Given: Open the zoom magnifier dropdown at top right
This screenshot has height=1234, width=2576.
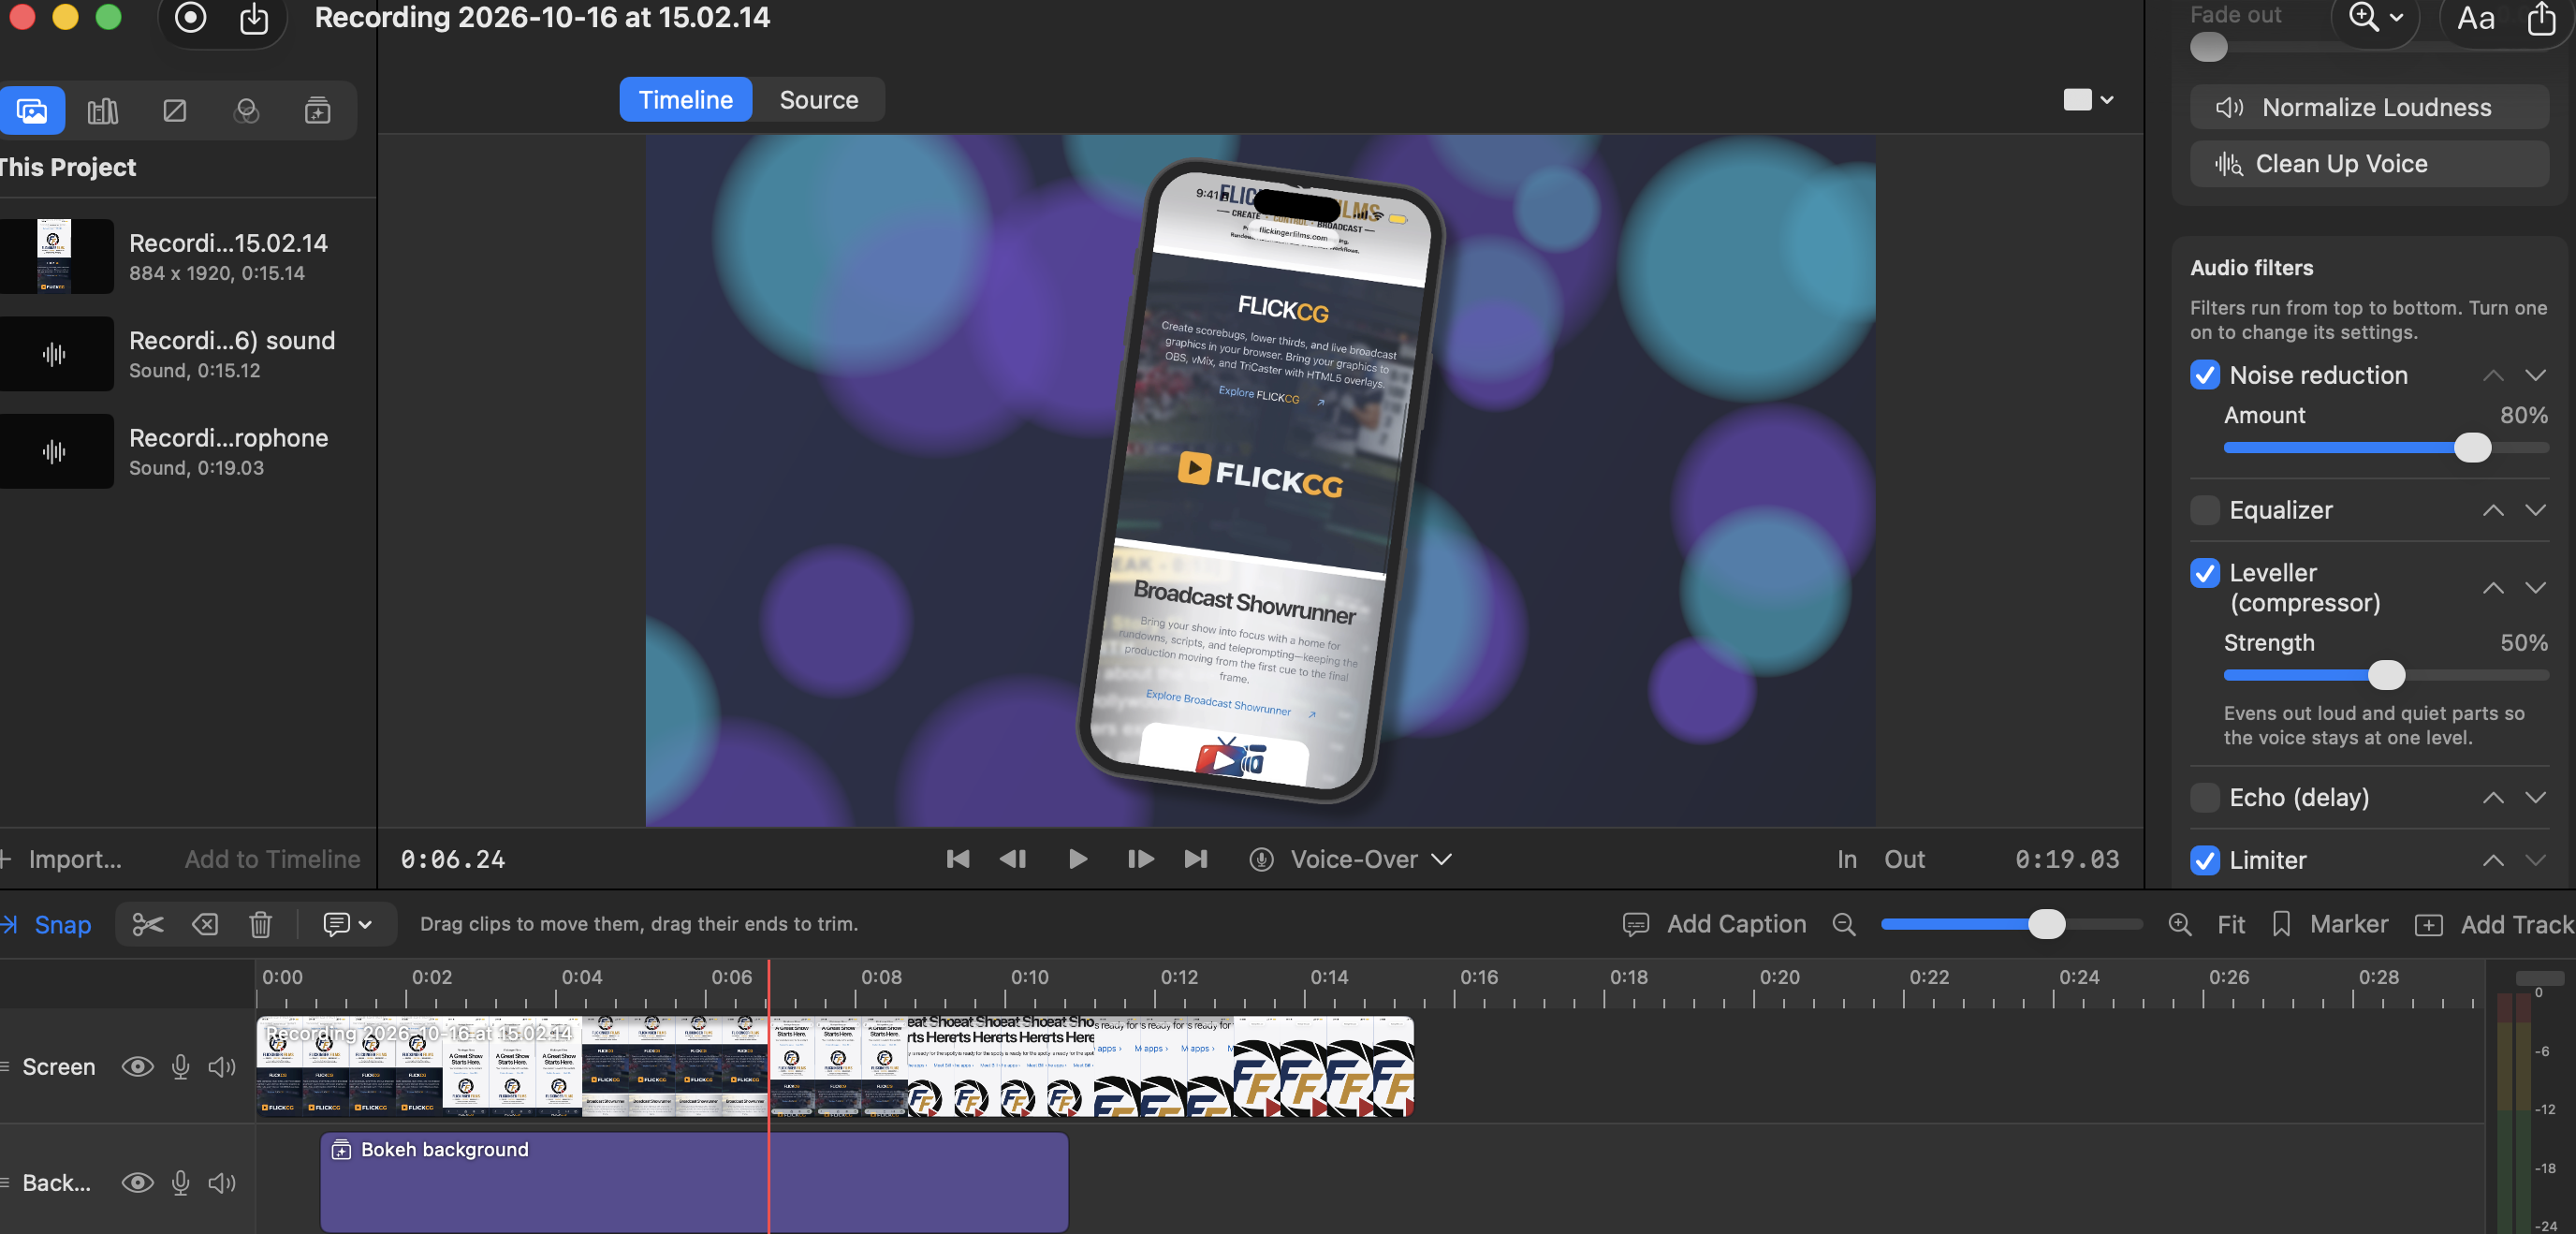Looking at the screenshot, I should point(2376,17).
